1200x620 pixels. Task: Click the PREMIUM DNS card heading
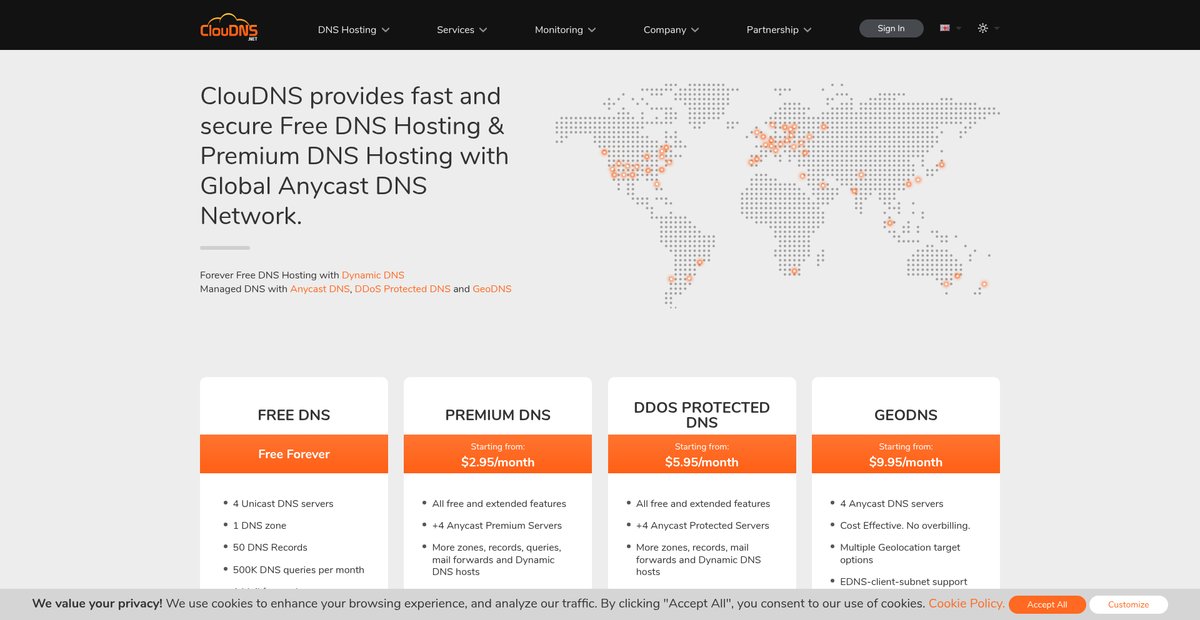tap(498, 415)
